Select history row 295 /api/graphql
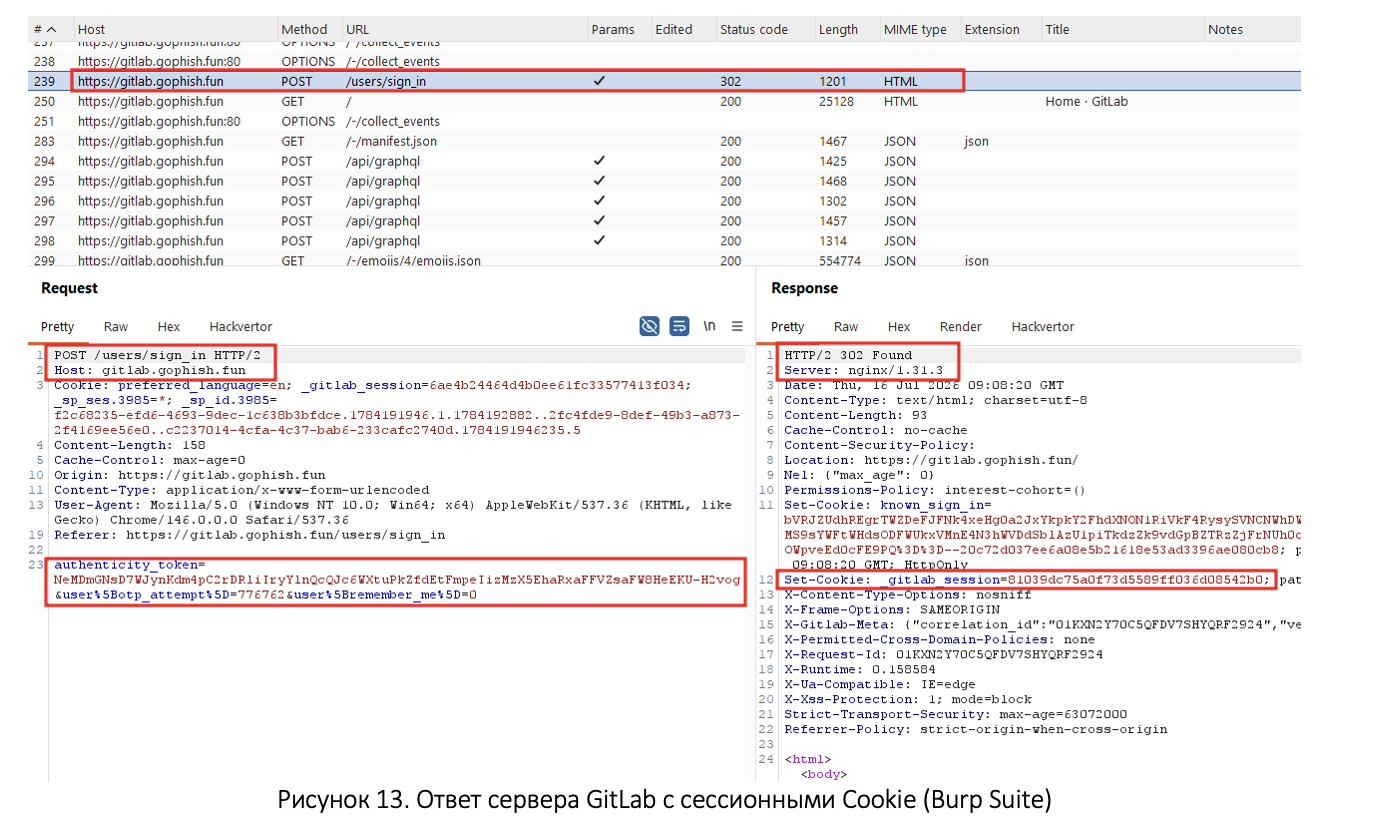Screen dimensions: 1390x836 (x=664, y=181)
